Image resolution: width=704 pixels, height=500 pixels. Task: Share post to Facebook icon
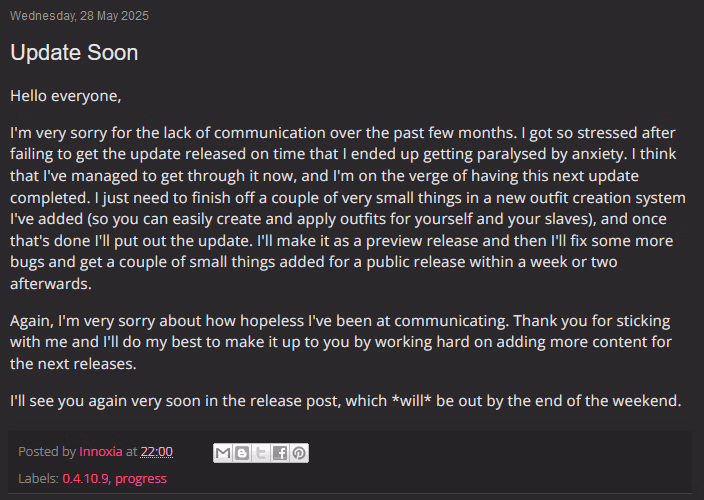pyautogui.click(x=280, y=453)
